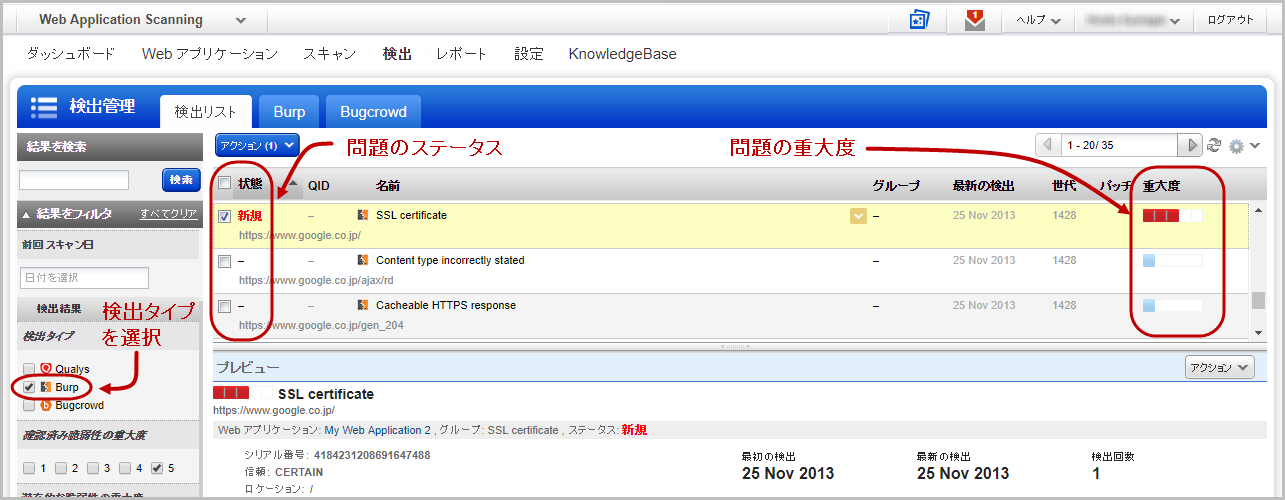Go to next page arrow

coord(1191,145)
